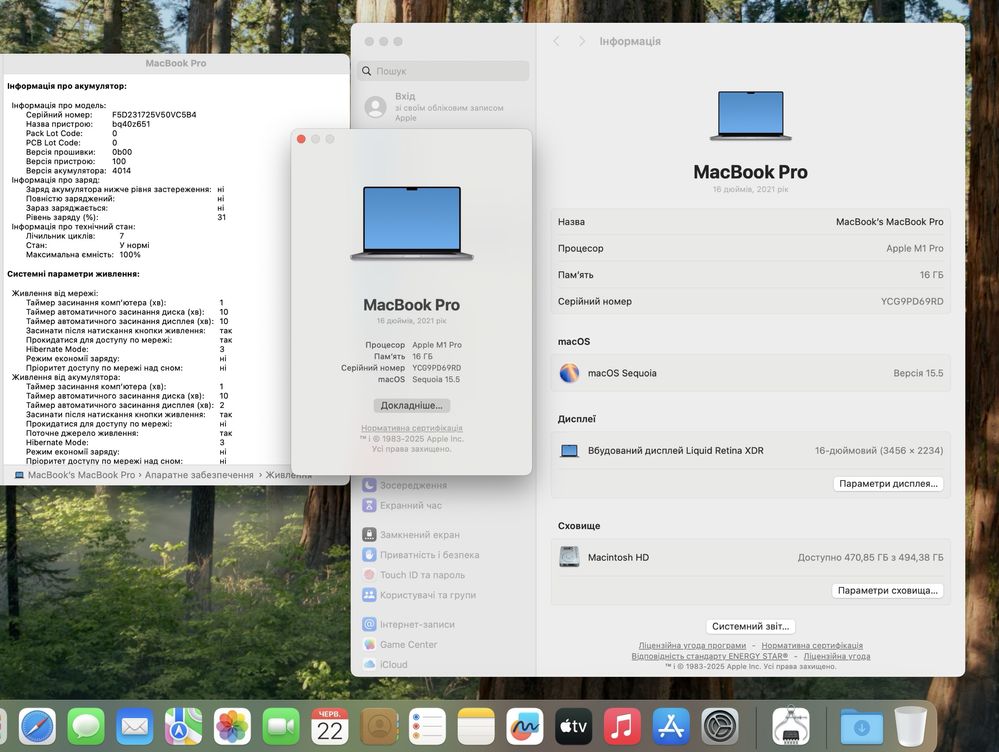Image resolution: width=999 pixels, height=752 pixels.
Task: Close the About This Mac window
Action: pyautogui.click(x=301, y=139)
